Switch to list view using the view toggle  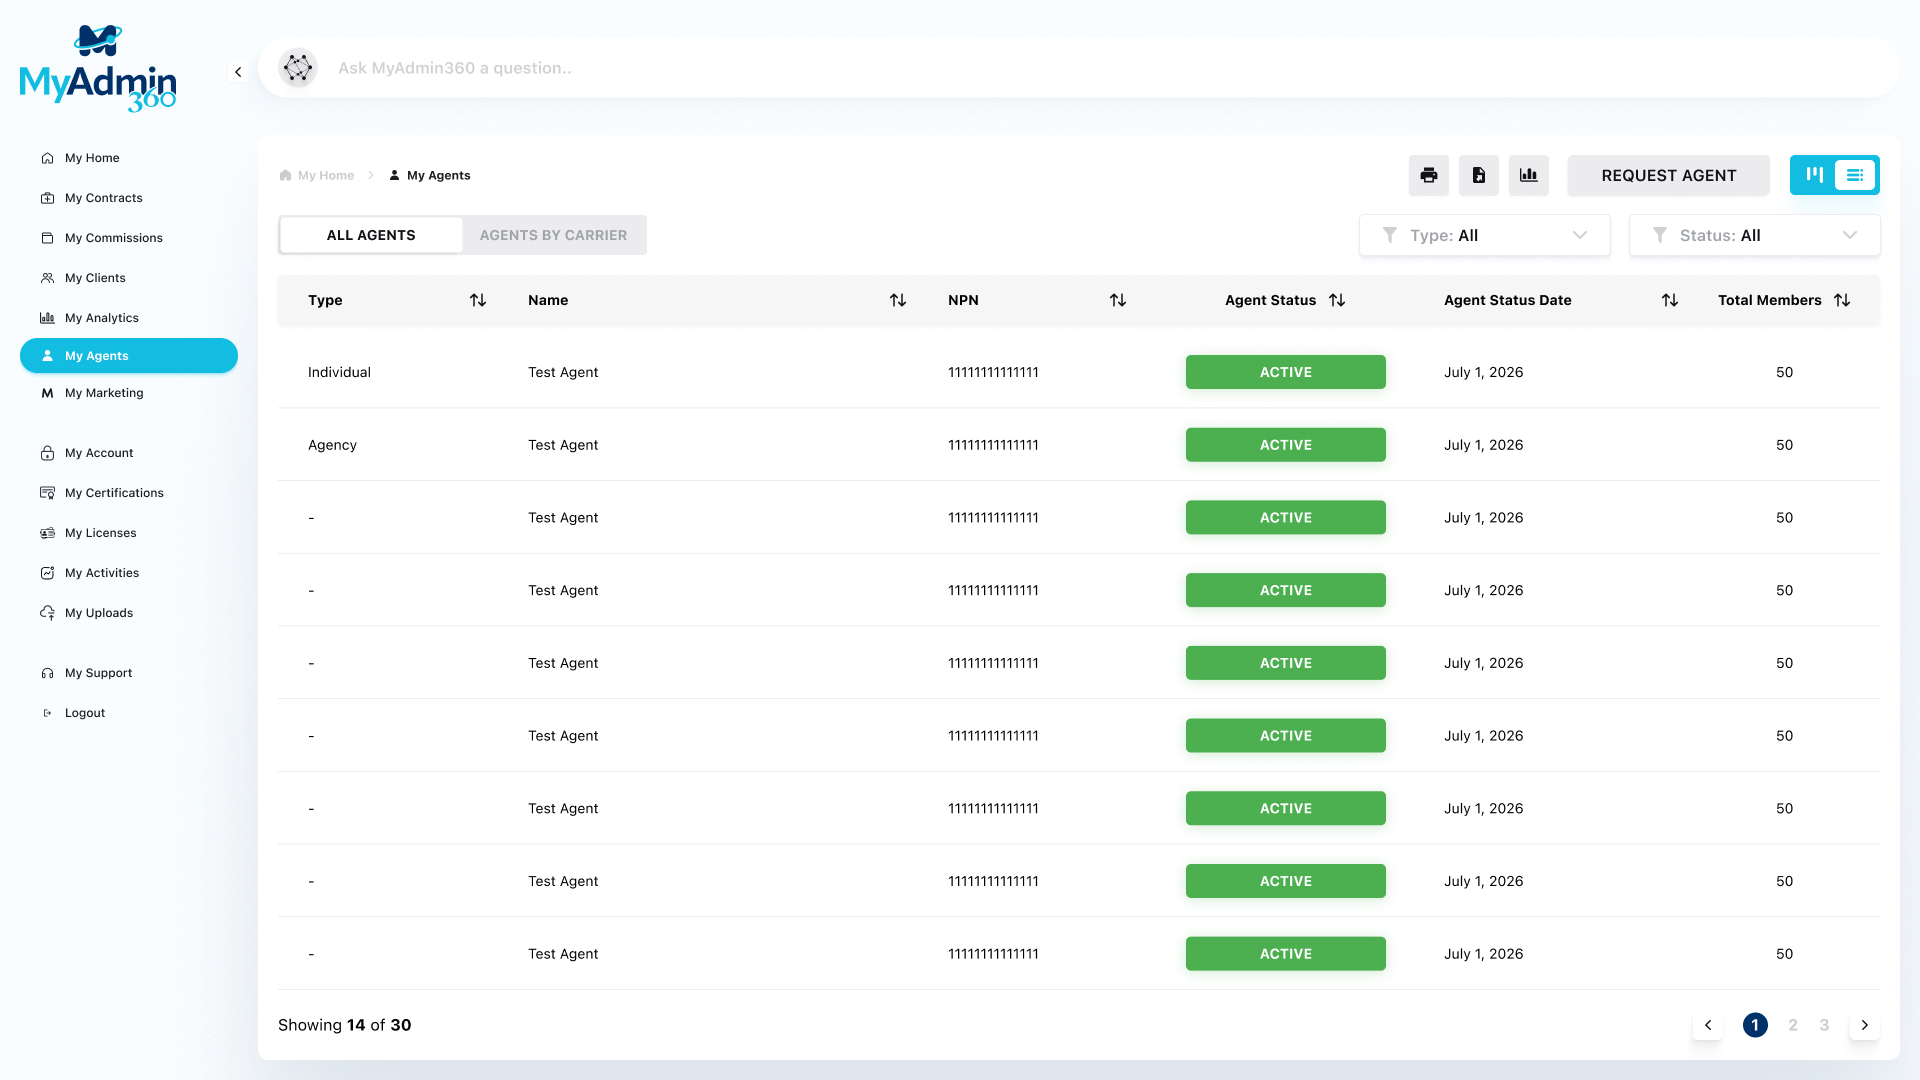[x=1856, y=174]
